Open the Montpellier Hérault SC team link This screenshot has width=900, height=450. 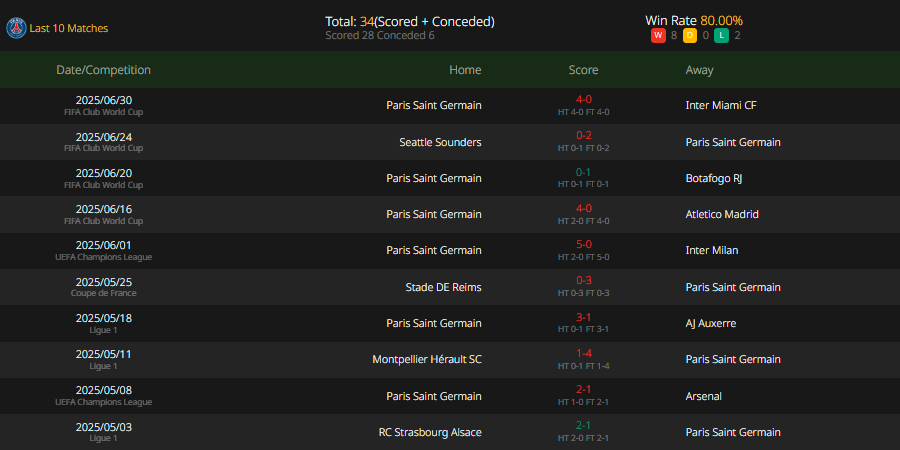tap(427, 359)
